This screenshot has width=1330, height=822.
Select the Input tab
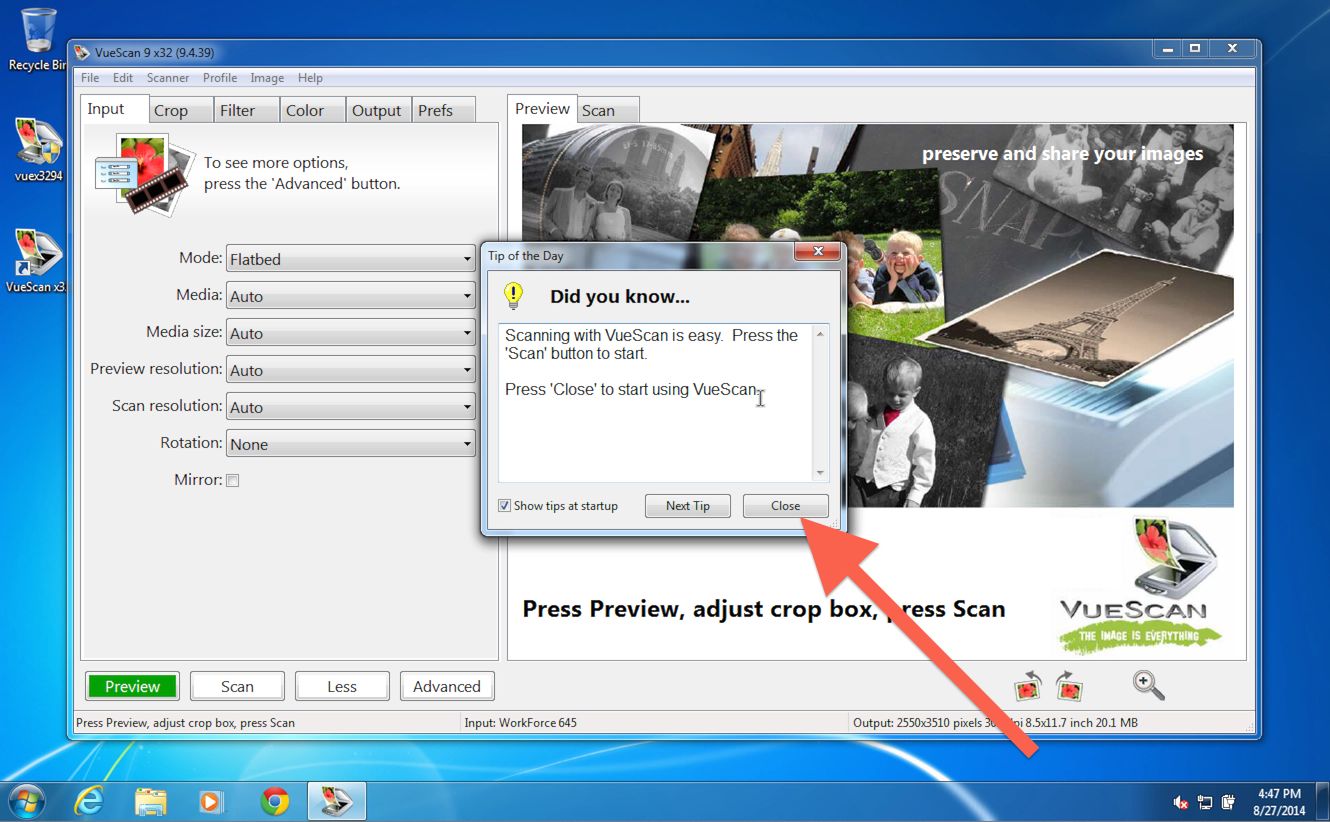click(x=114, y=109)
